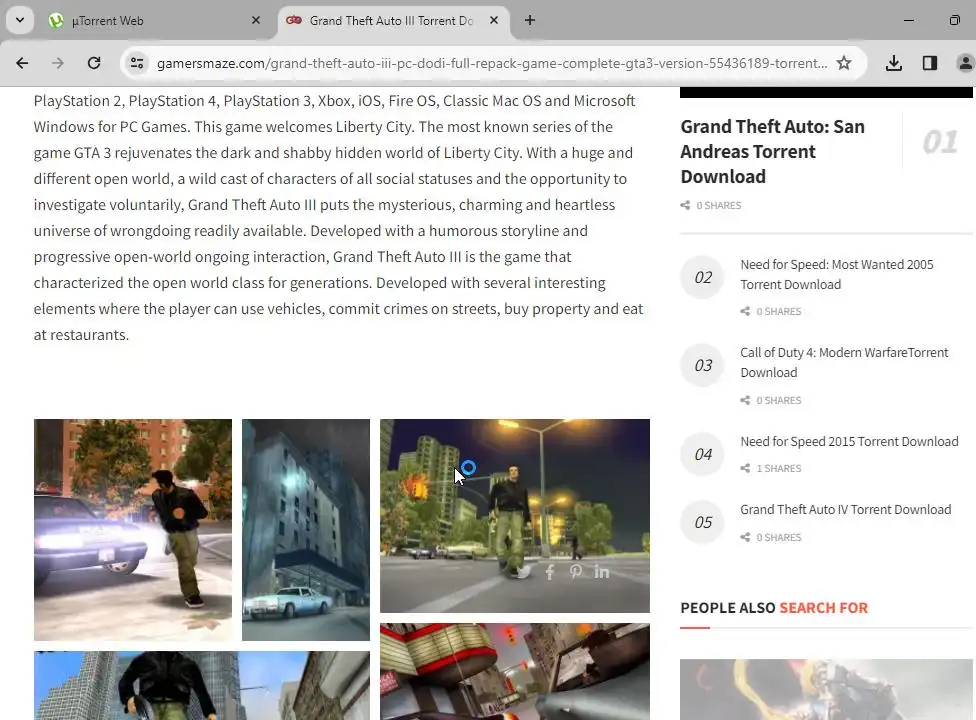
Task: Pin image with the Pinterest icon
Action: [x=575, y=571]
